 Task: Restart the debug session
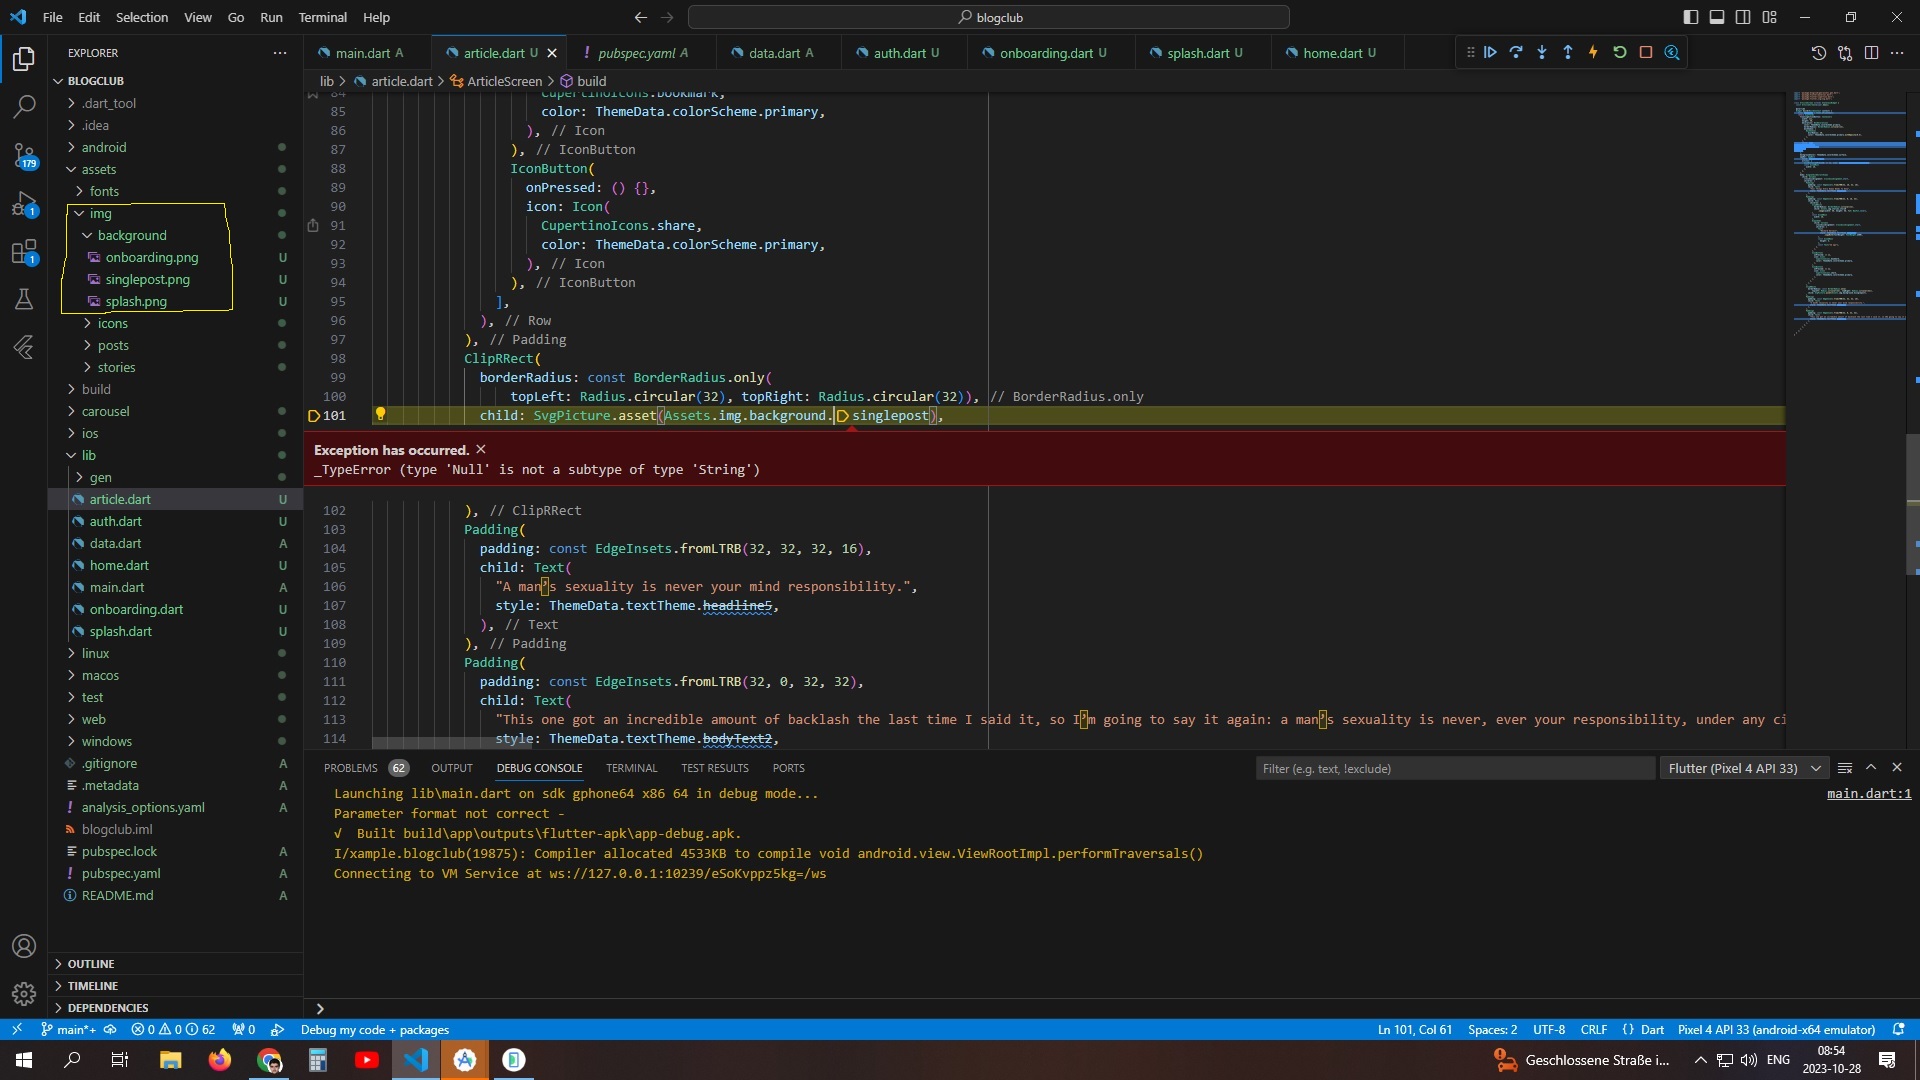tap(1620, 53)
